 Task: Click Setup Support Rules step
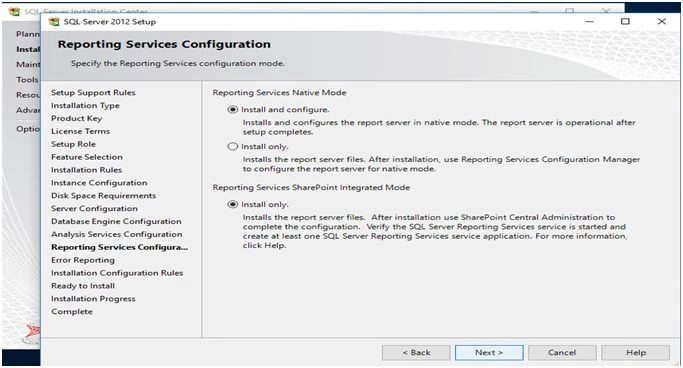[x=93, y=92]
